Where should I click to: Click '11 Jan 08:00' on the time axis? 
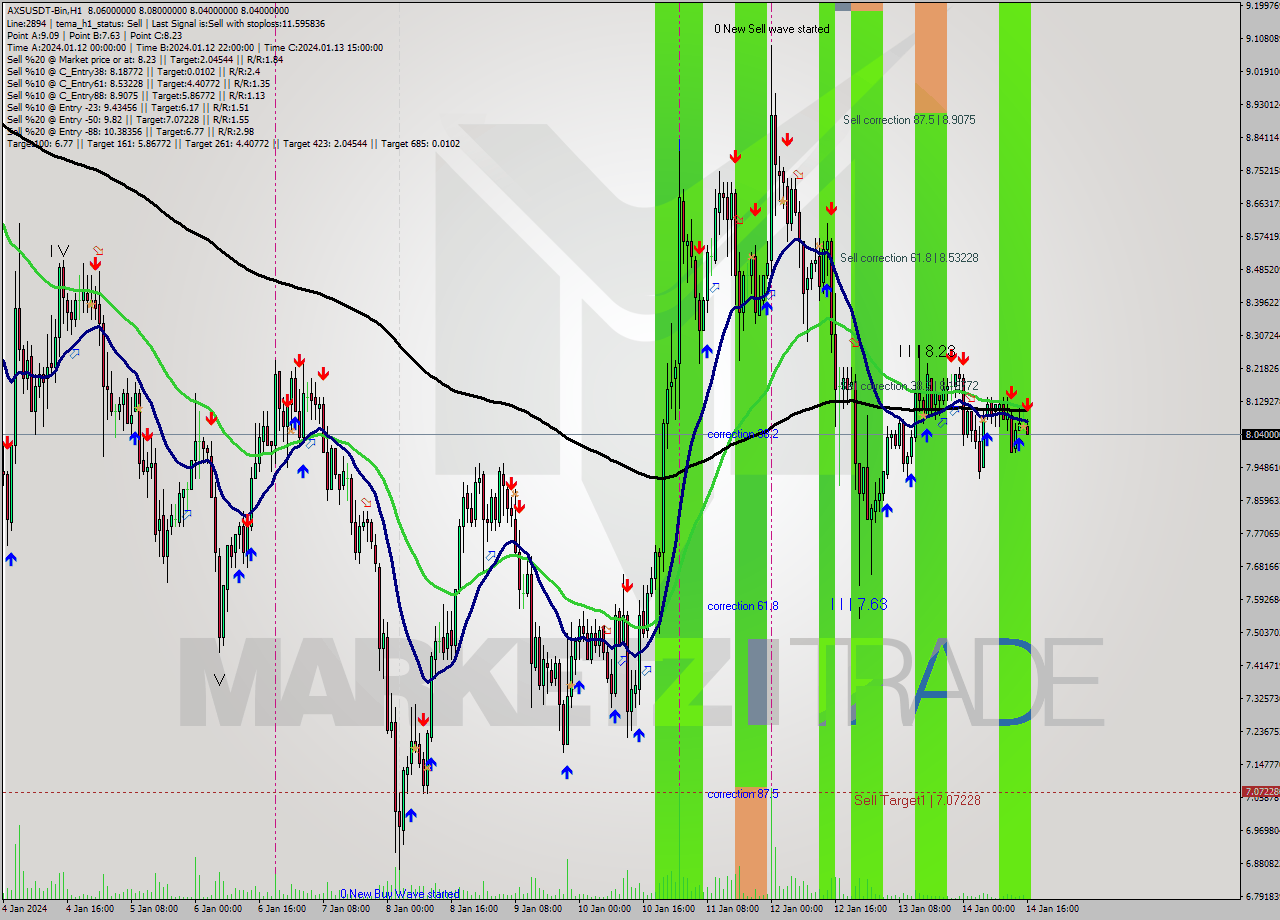tap(732, 909)
